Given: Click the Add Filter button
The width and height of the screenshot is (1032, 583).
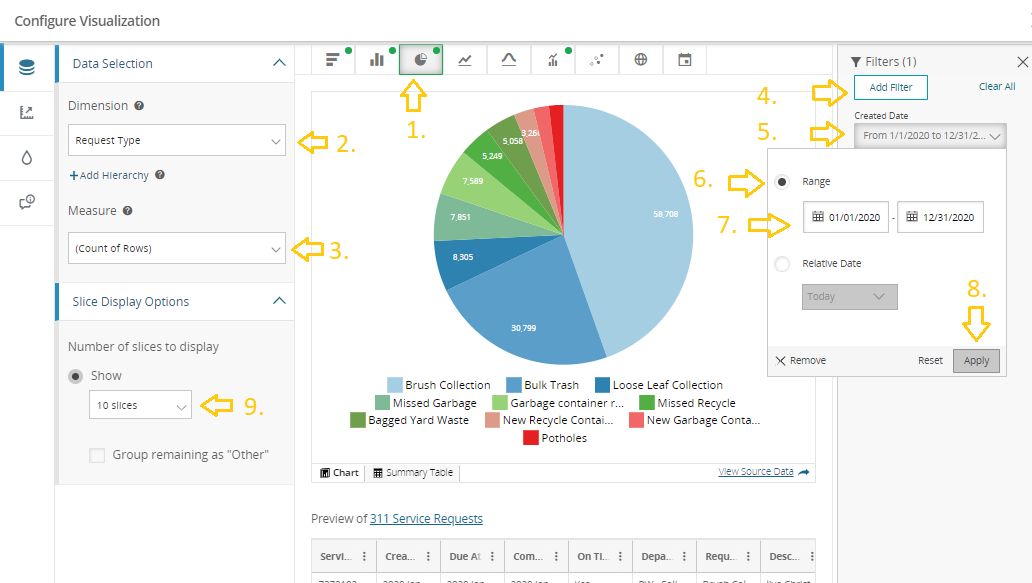Looking at the screenshot, I should [890, 88].
